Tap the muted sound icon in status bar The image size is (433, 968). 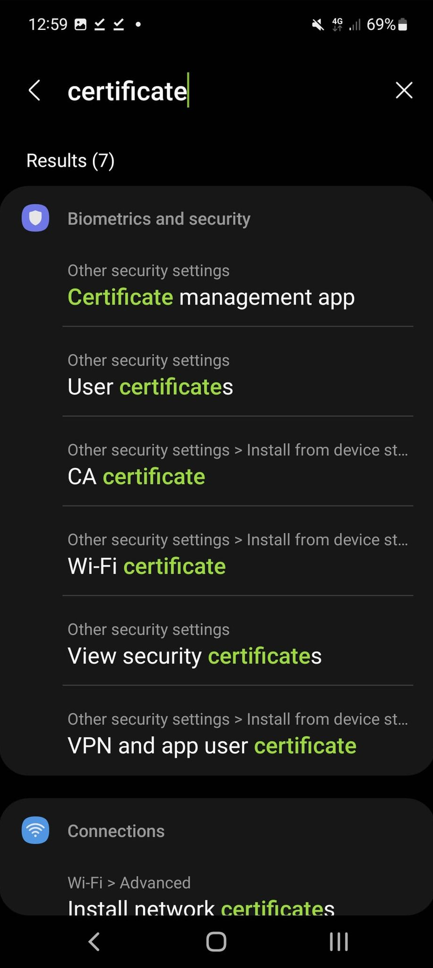317,25
